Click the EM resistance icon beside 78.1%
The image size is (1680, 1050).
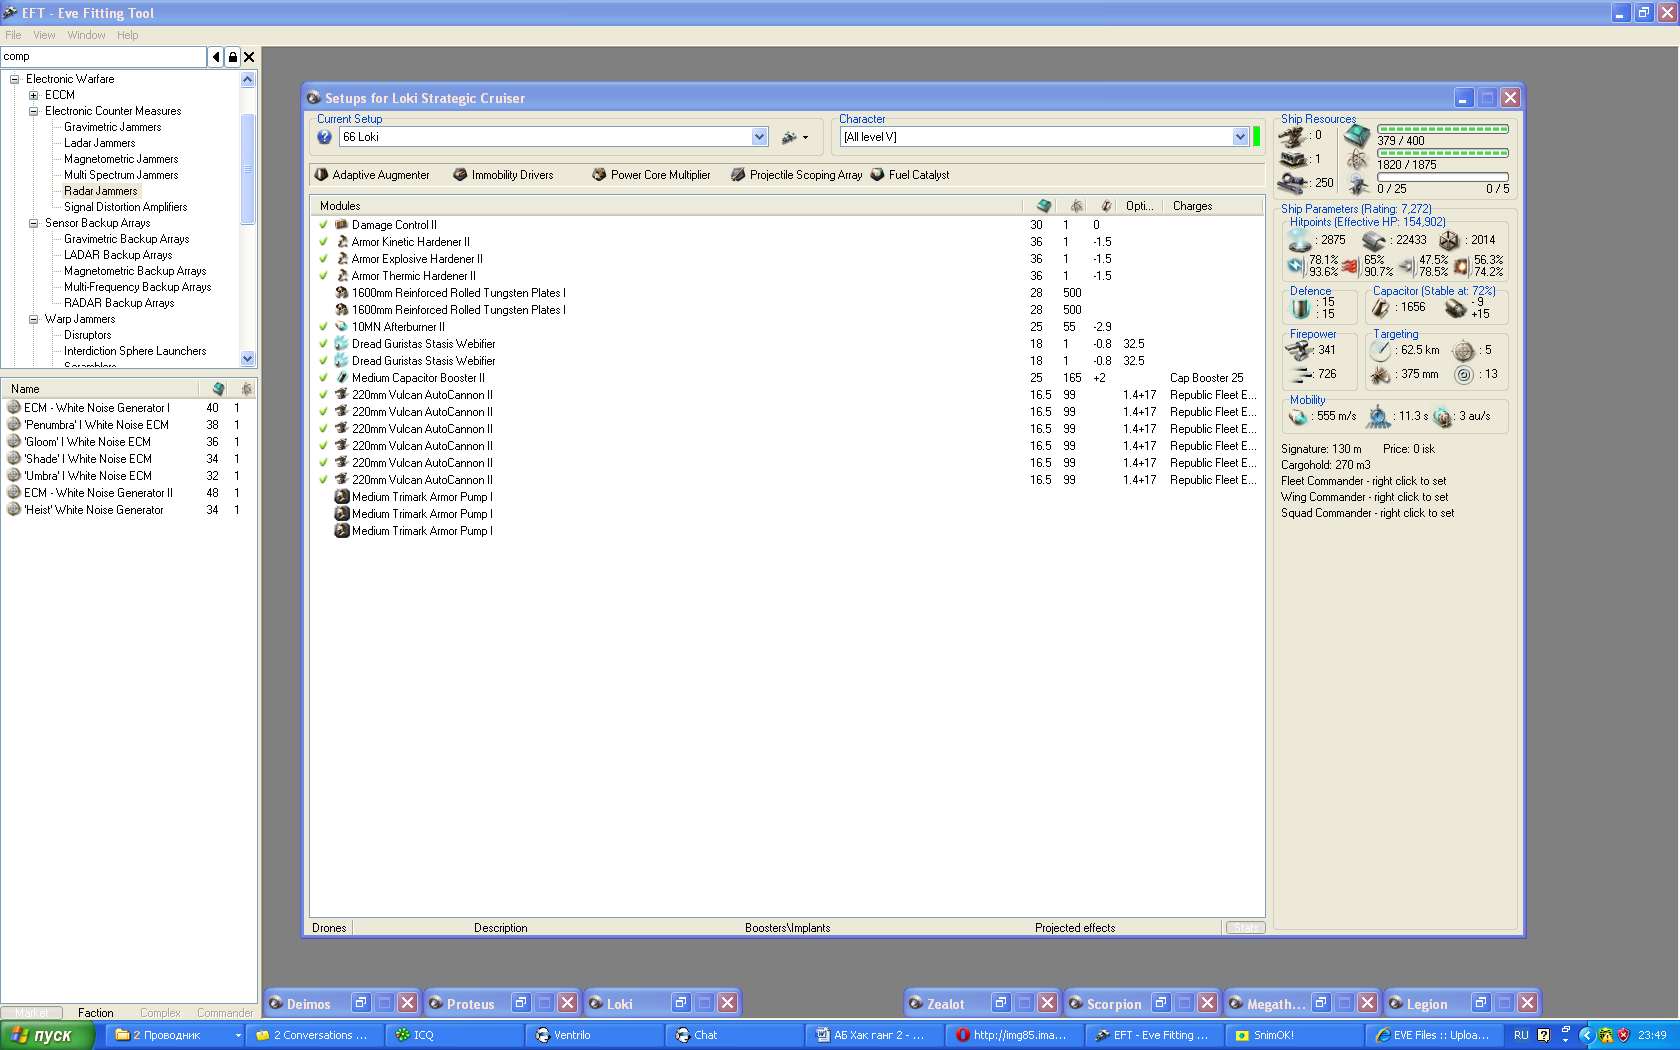pyautogui.click(x=1296, y=266)
